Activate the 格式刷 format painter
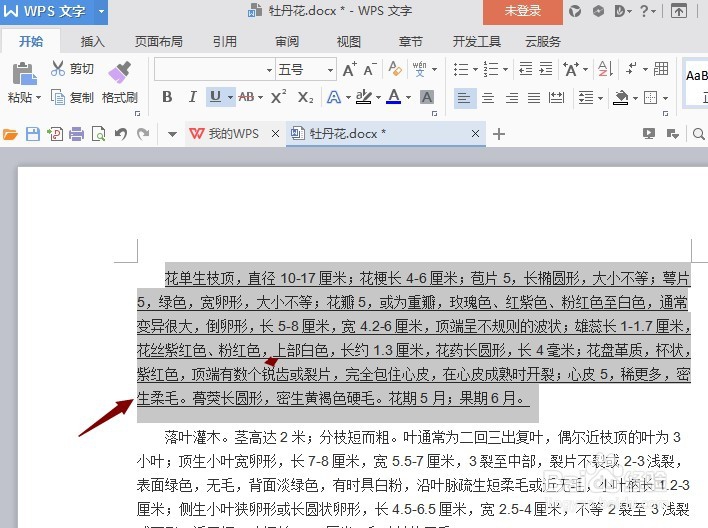 120,83
